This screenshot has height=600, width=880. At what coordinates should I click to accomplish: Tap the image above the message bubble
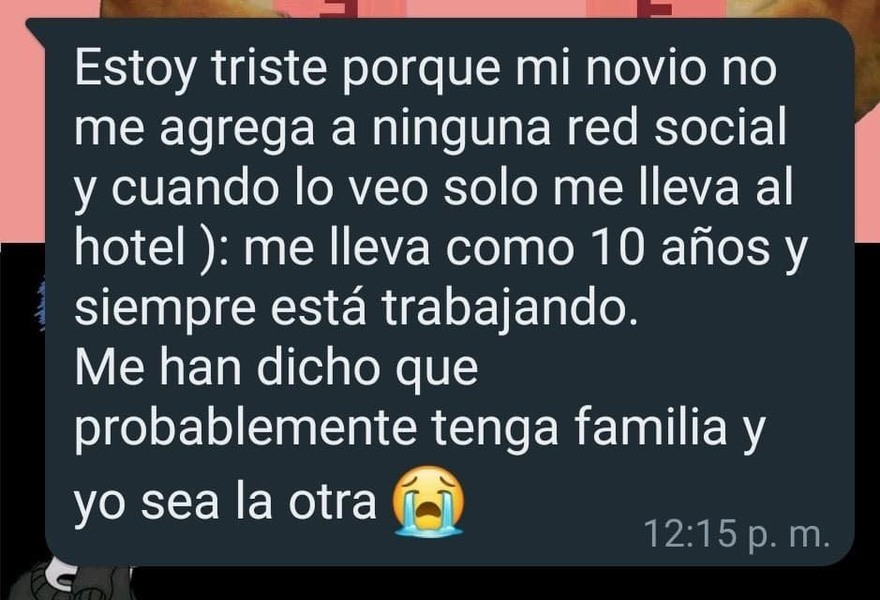(x=440, y=8)
